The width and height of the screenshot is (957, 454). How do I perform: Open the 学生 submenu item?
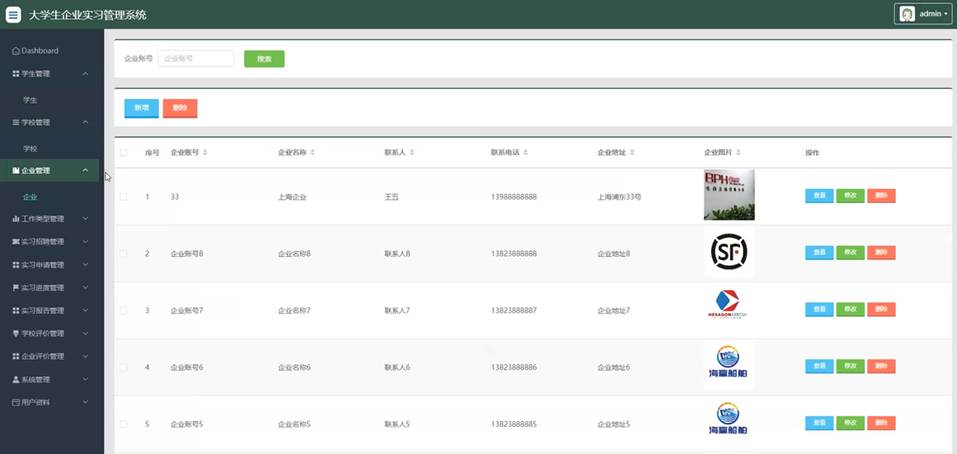31,100
